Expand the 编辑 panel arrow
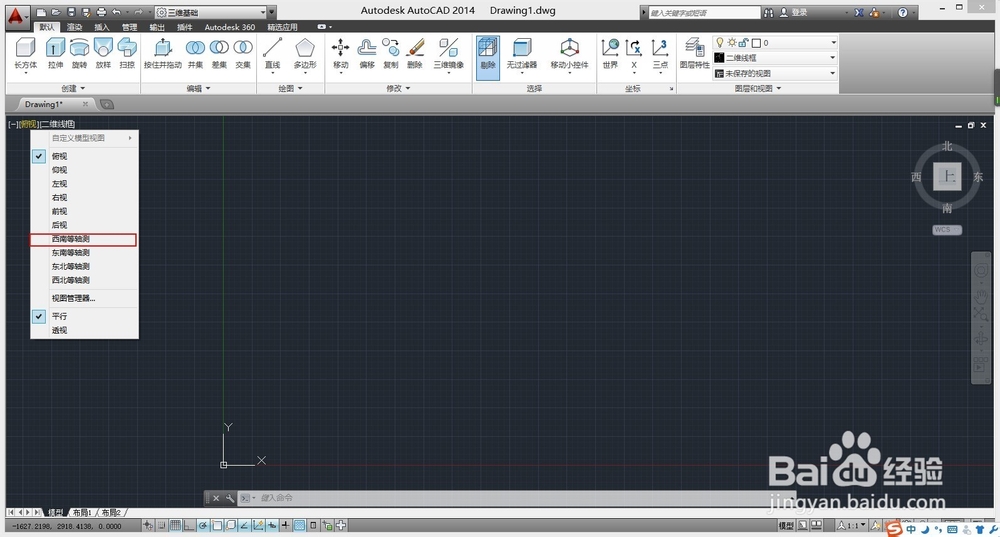The width and height of the screenshot is (1000, 537). (208, 89)
